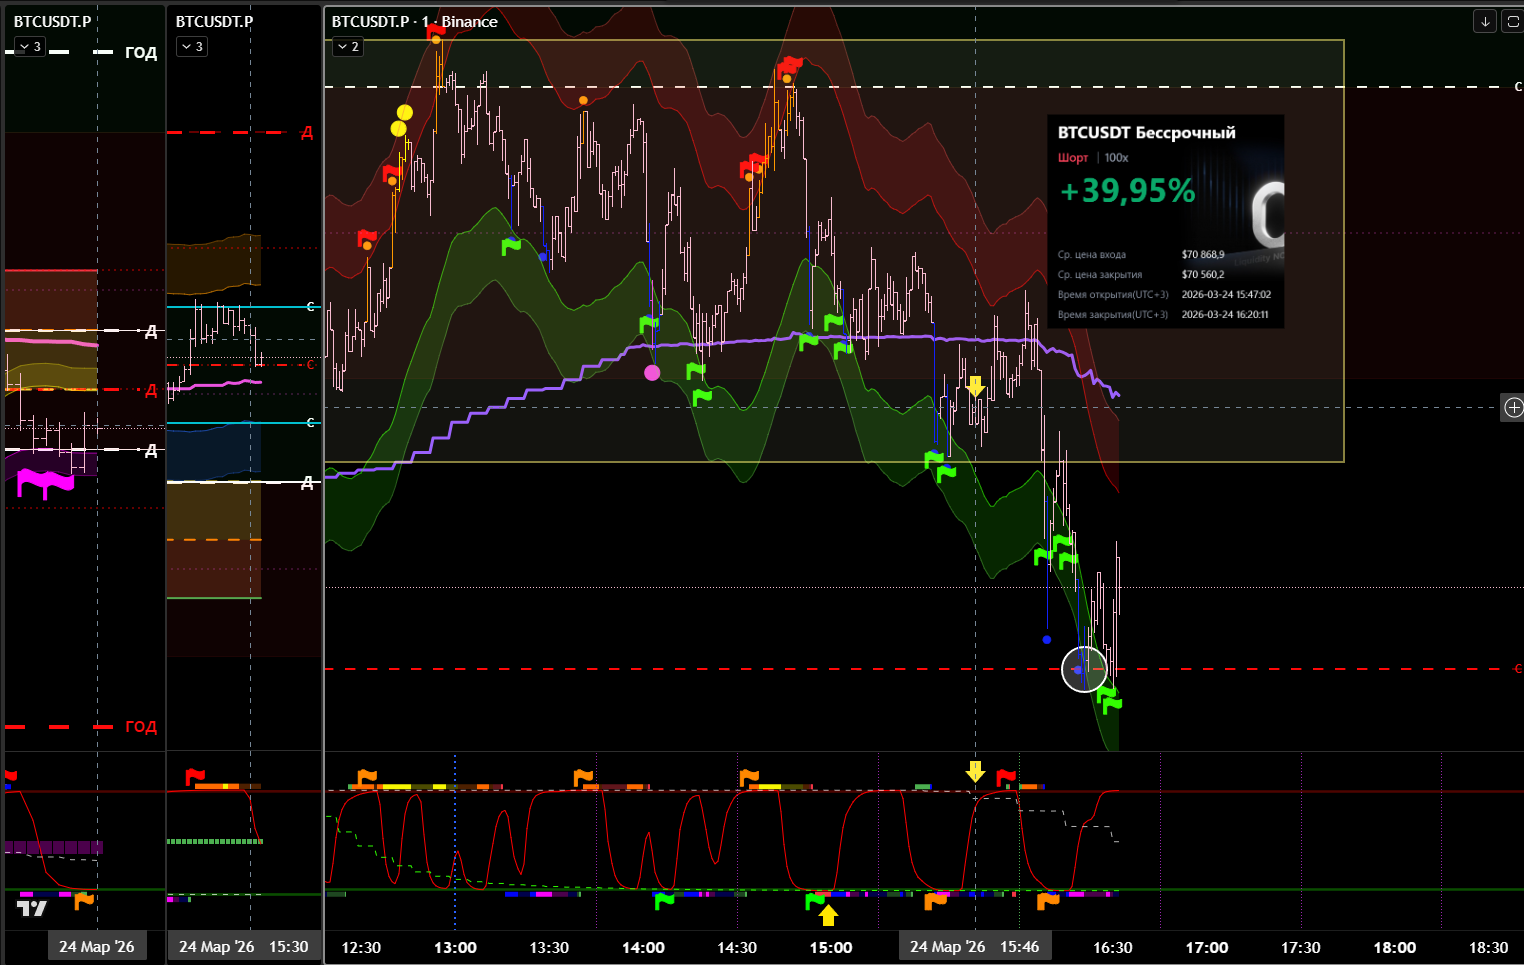
Task: Click the plus button on price scale
Action: click(1513, 407)
